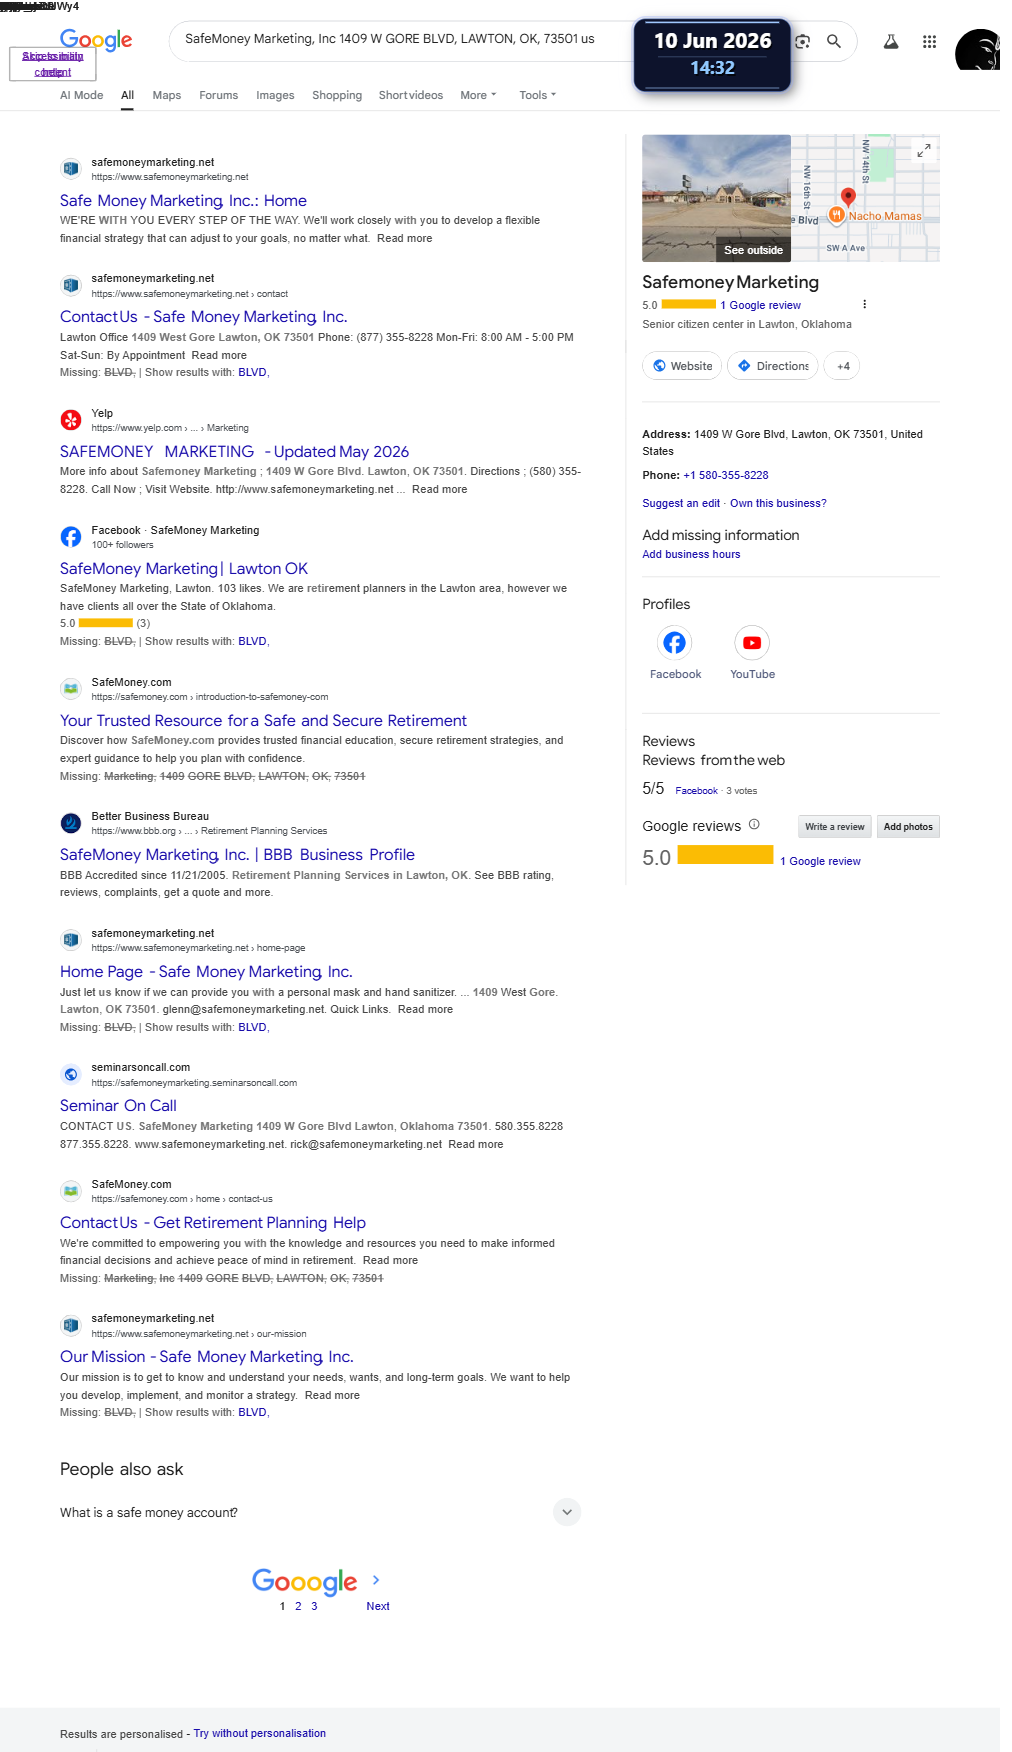Screen dimensions: 1012x1752
Task: Open more options for Safemoney Marketing
Action: coord(864,304)
